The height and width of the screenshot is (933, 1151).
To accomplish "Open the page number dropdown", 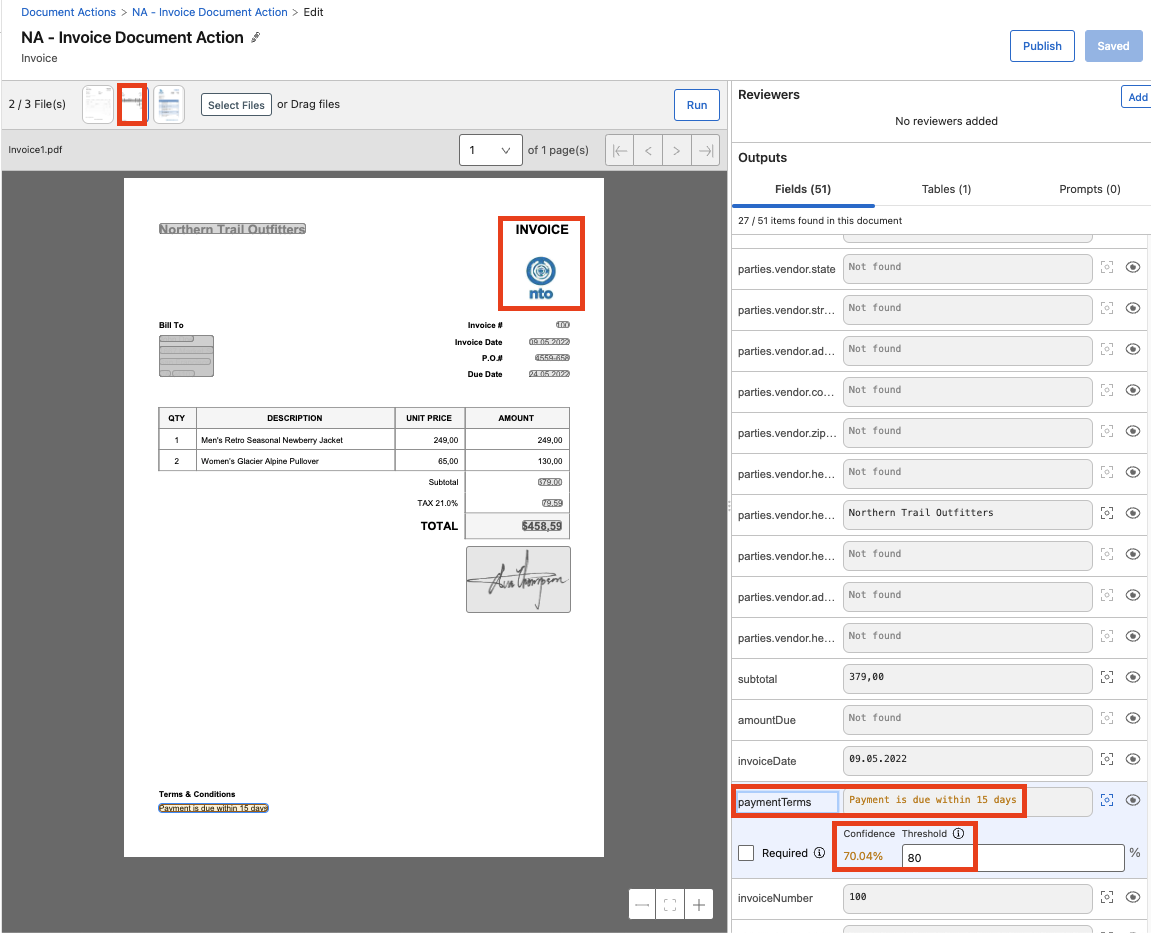I will (490, 150).
